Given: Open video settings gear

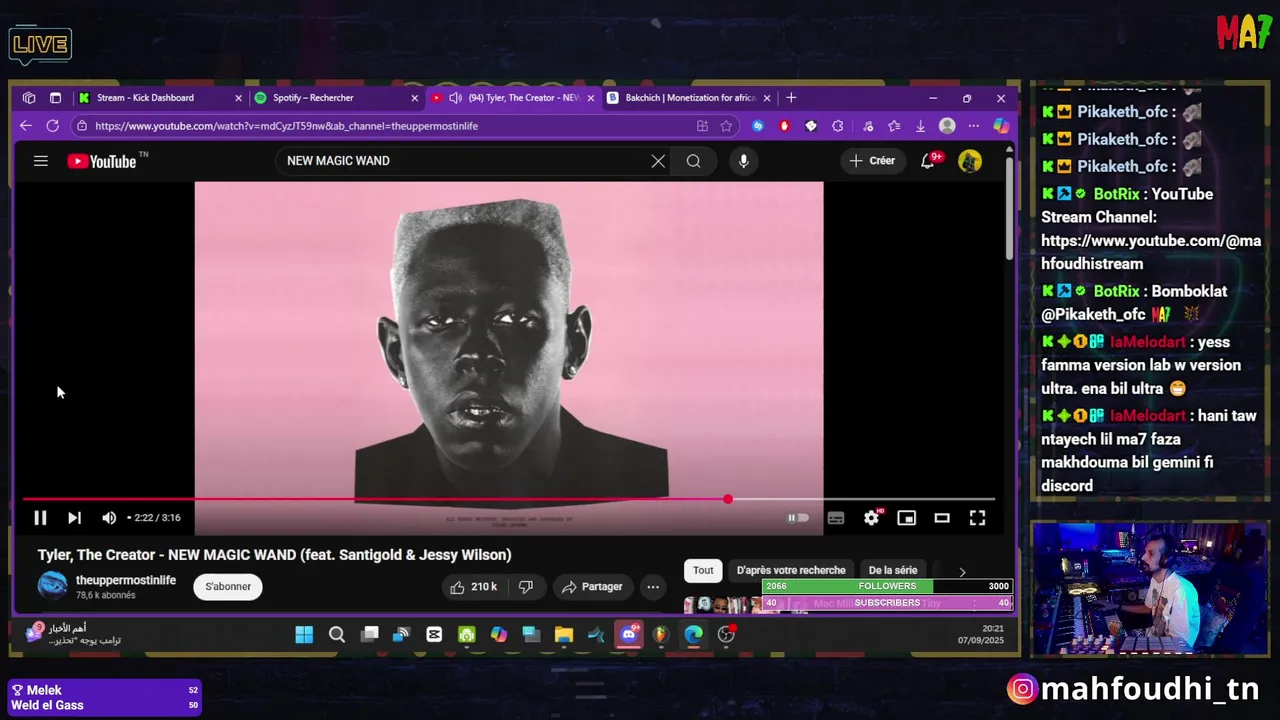Looking at the screenshot, I should 872,518.
